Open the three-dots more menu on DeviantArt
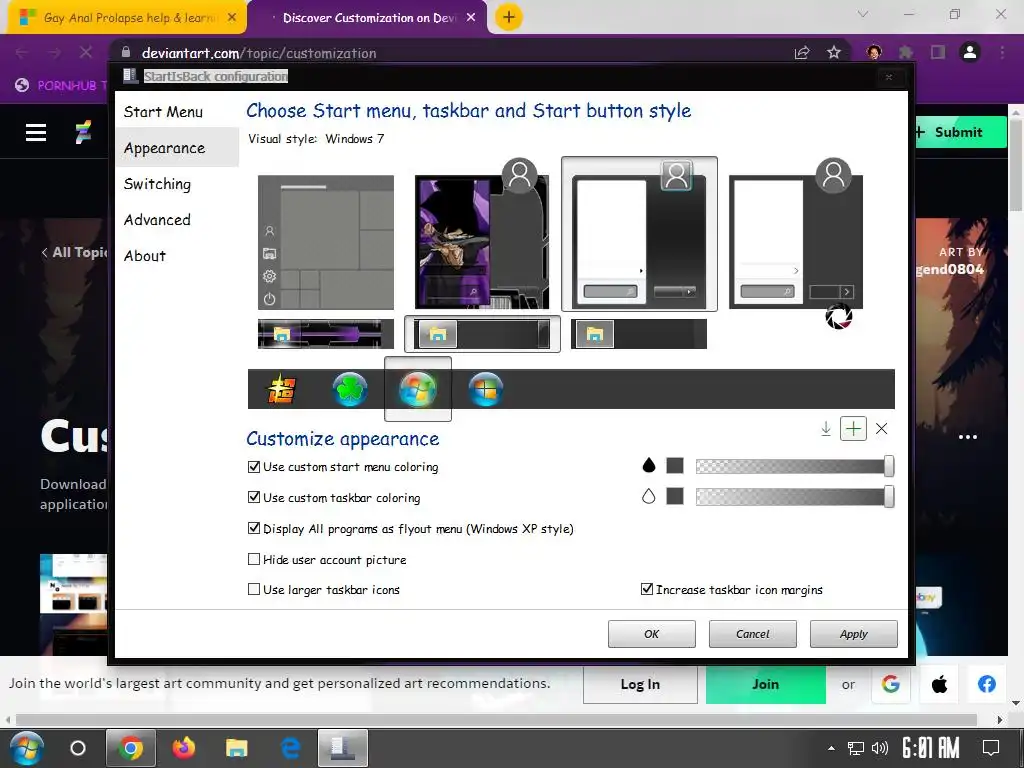Screen dimensions: 1024x768 tap(968, 437)
